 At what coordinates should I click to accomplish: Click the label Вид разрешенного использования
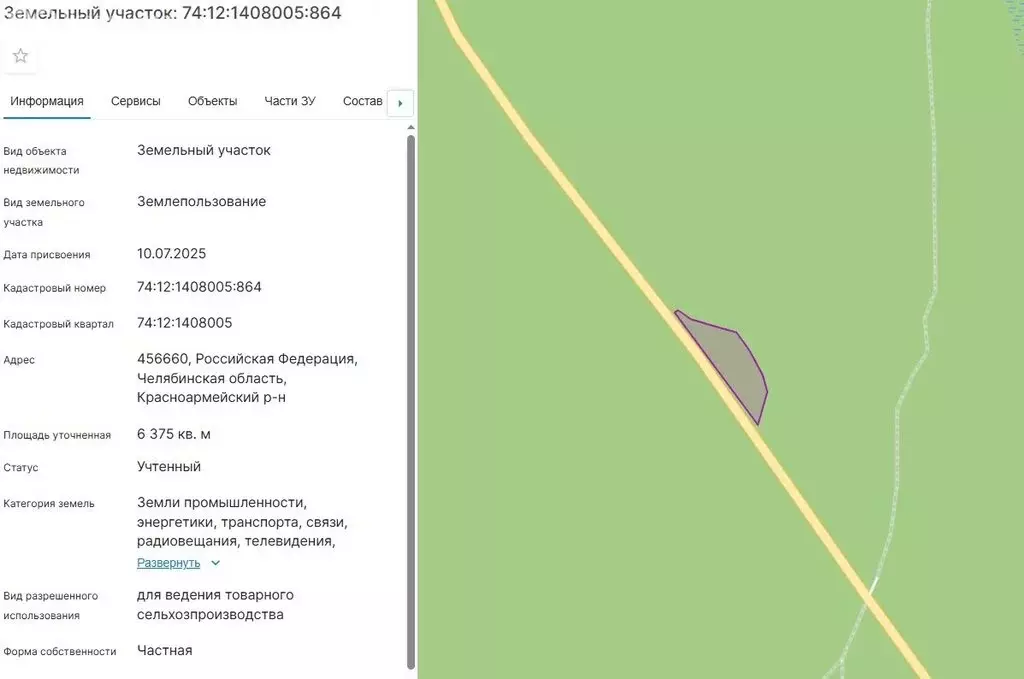point(50,605)
